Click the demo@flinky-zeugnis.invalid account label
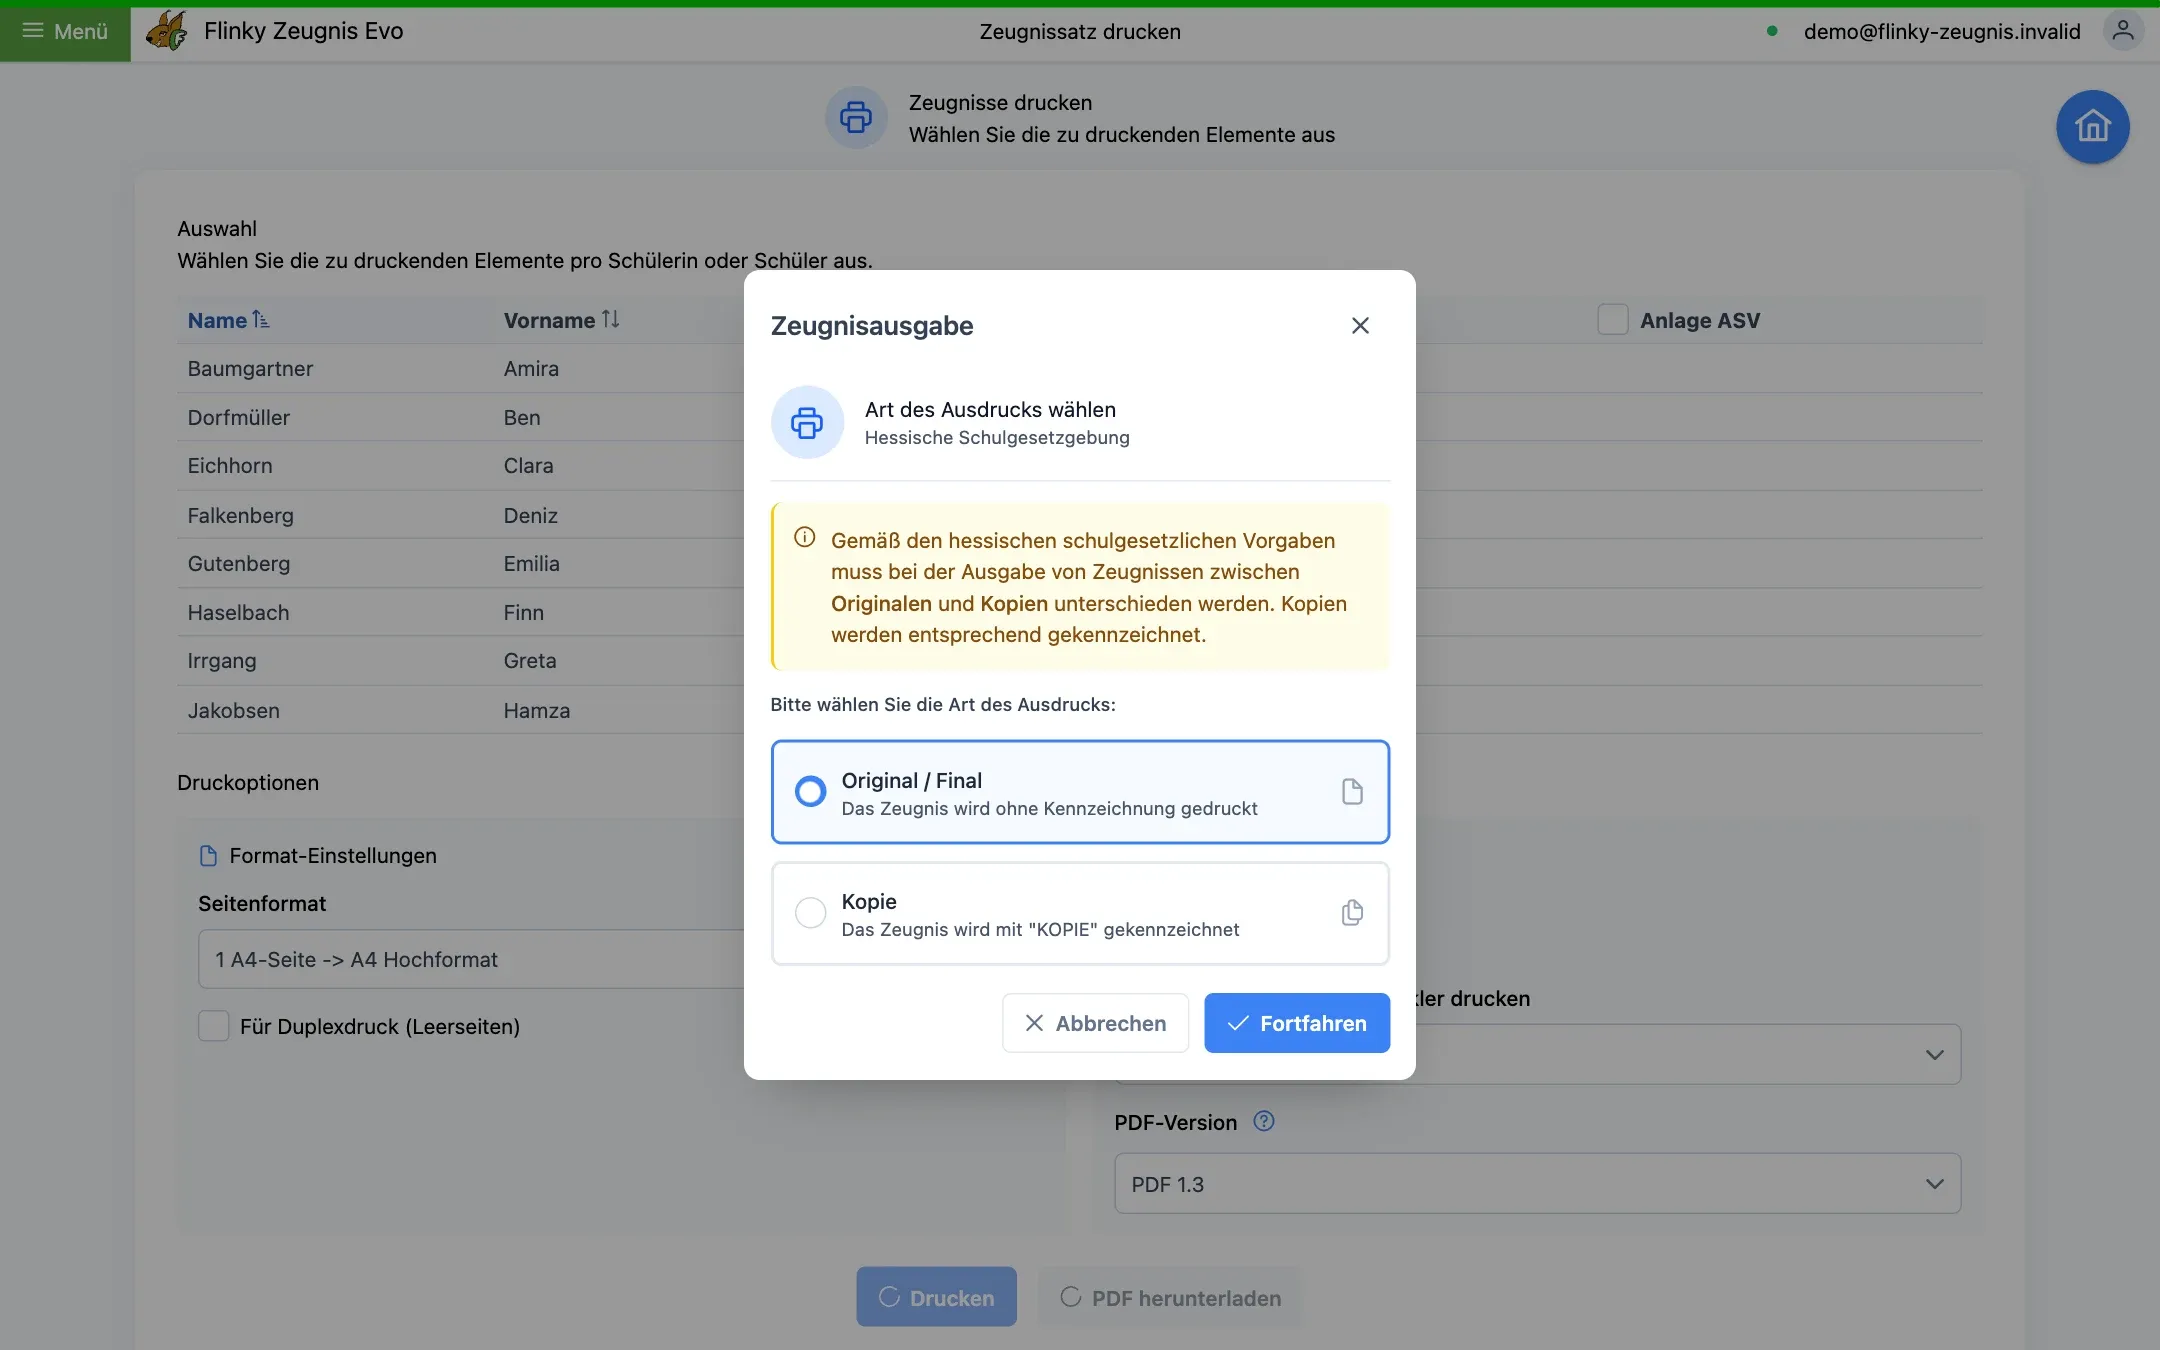 tap(1942, 31)
